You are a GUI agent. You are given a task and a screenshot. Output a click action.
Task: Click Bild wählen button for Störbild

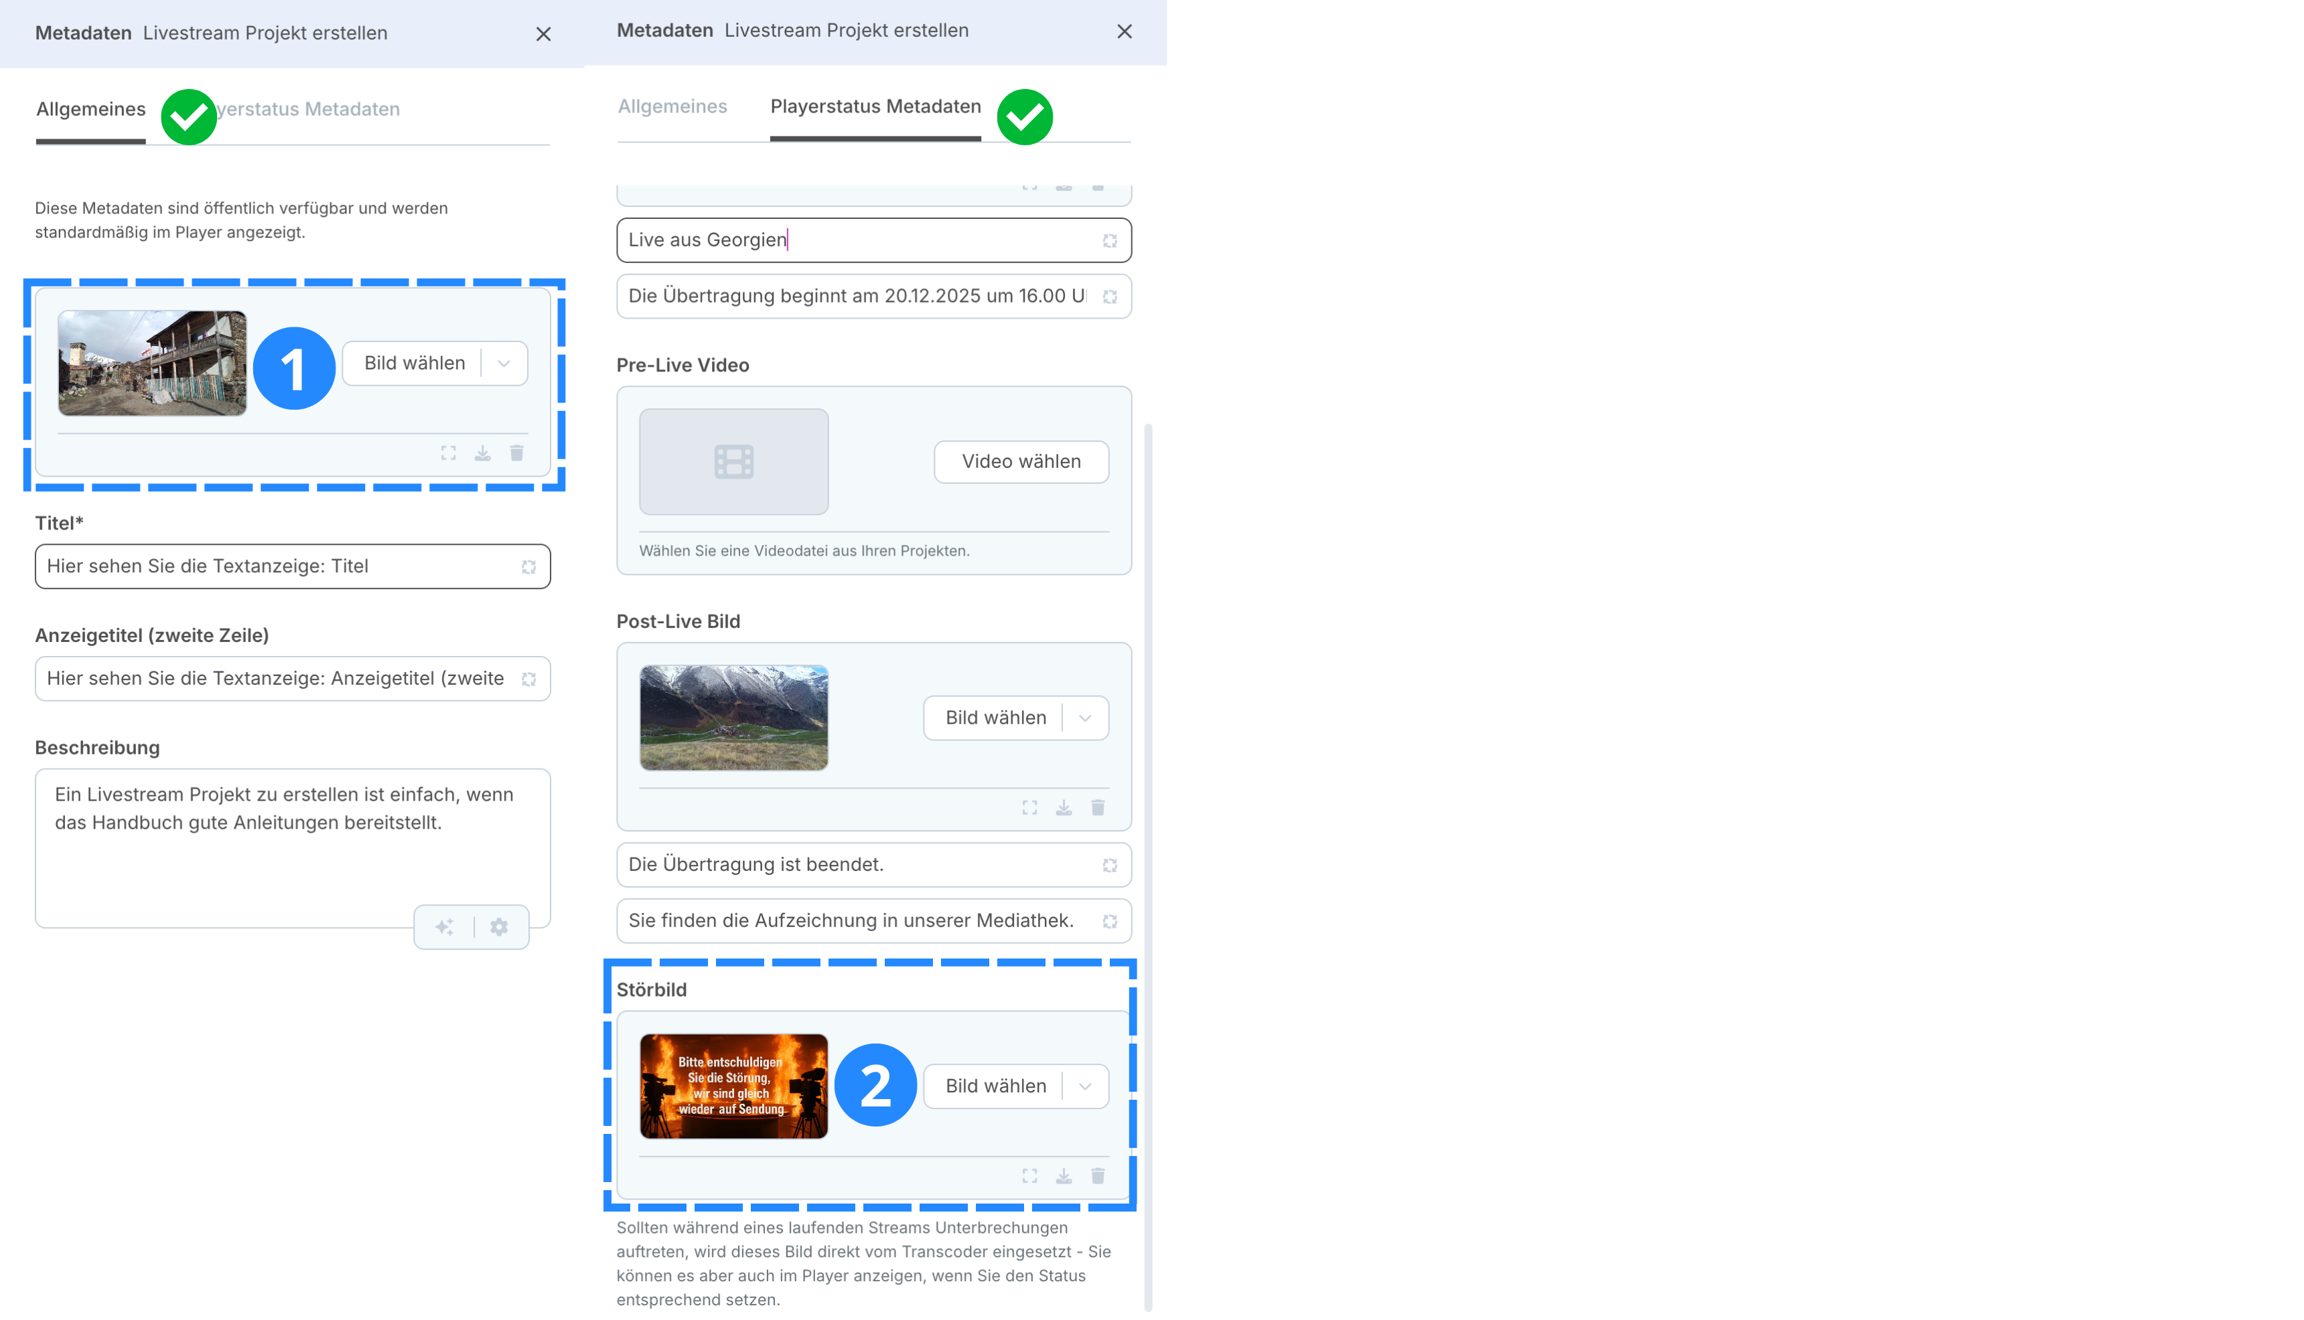click(x=995, y=1086)
